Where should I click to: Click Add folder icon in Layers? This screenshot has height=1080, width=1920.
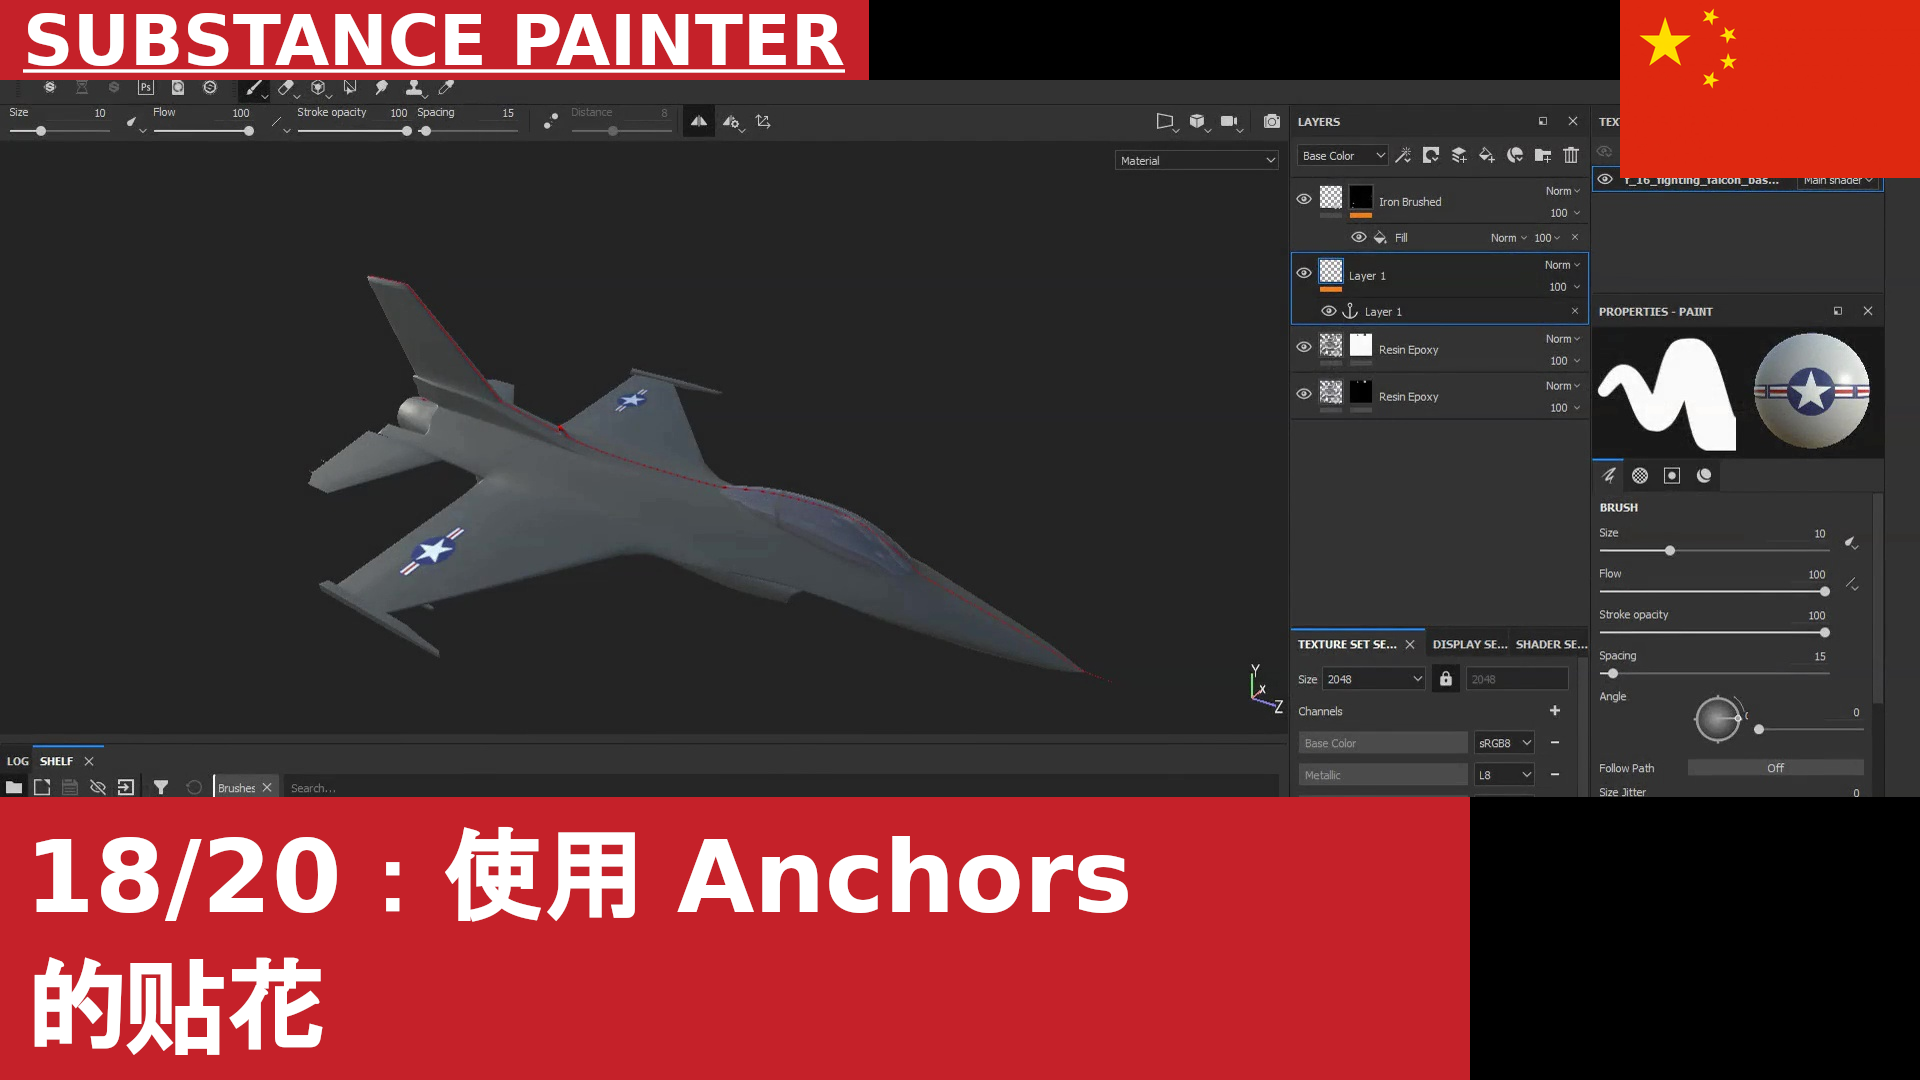pyautogui.click(x=1543, y=156)
